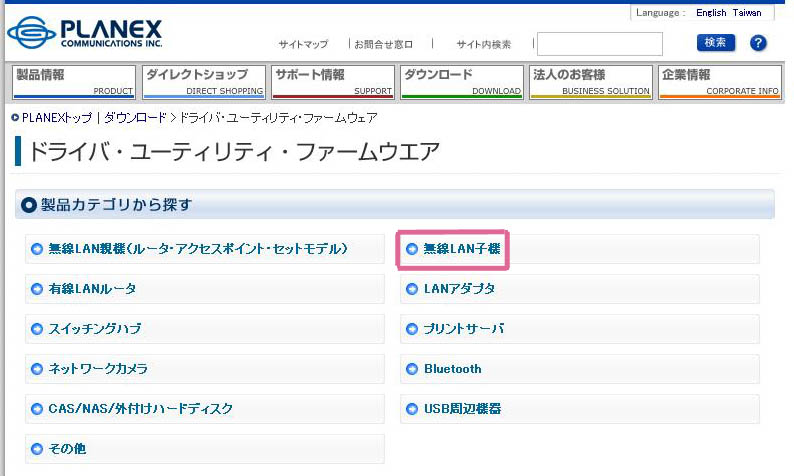794x476 pixels.
Task: Click the arrow icon beside 無線LAN親機
Action: (x=36, y=249)
